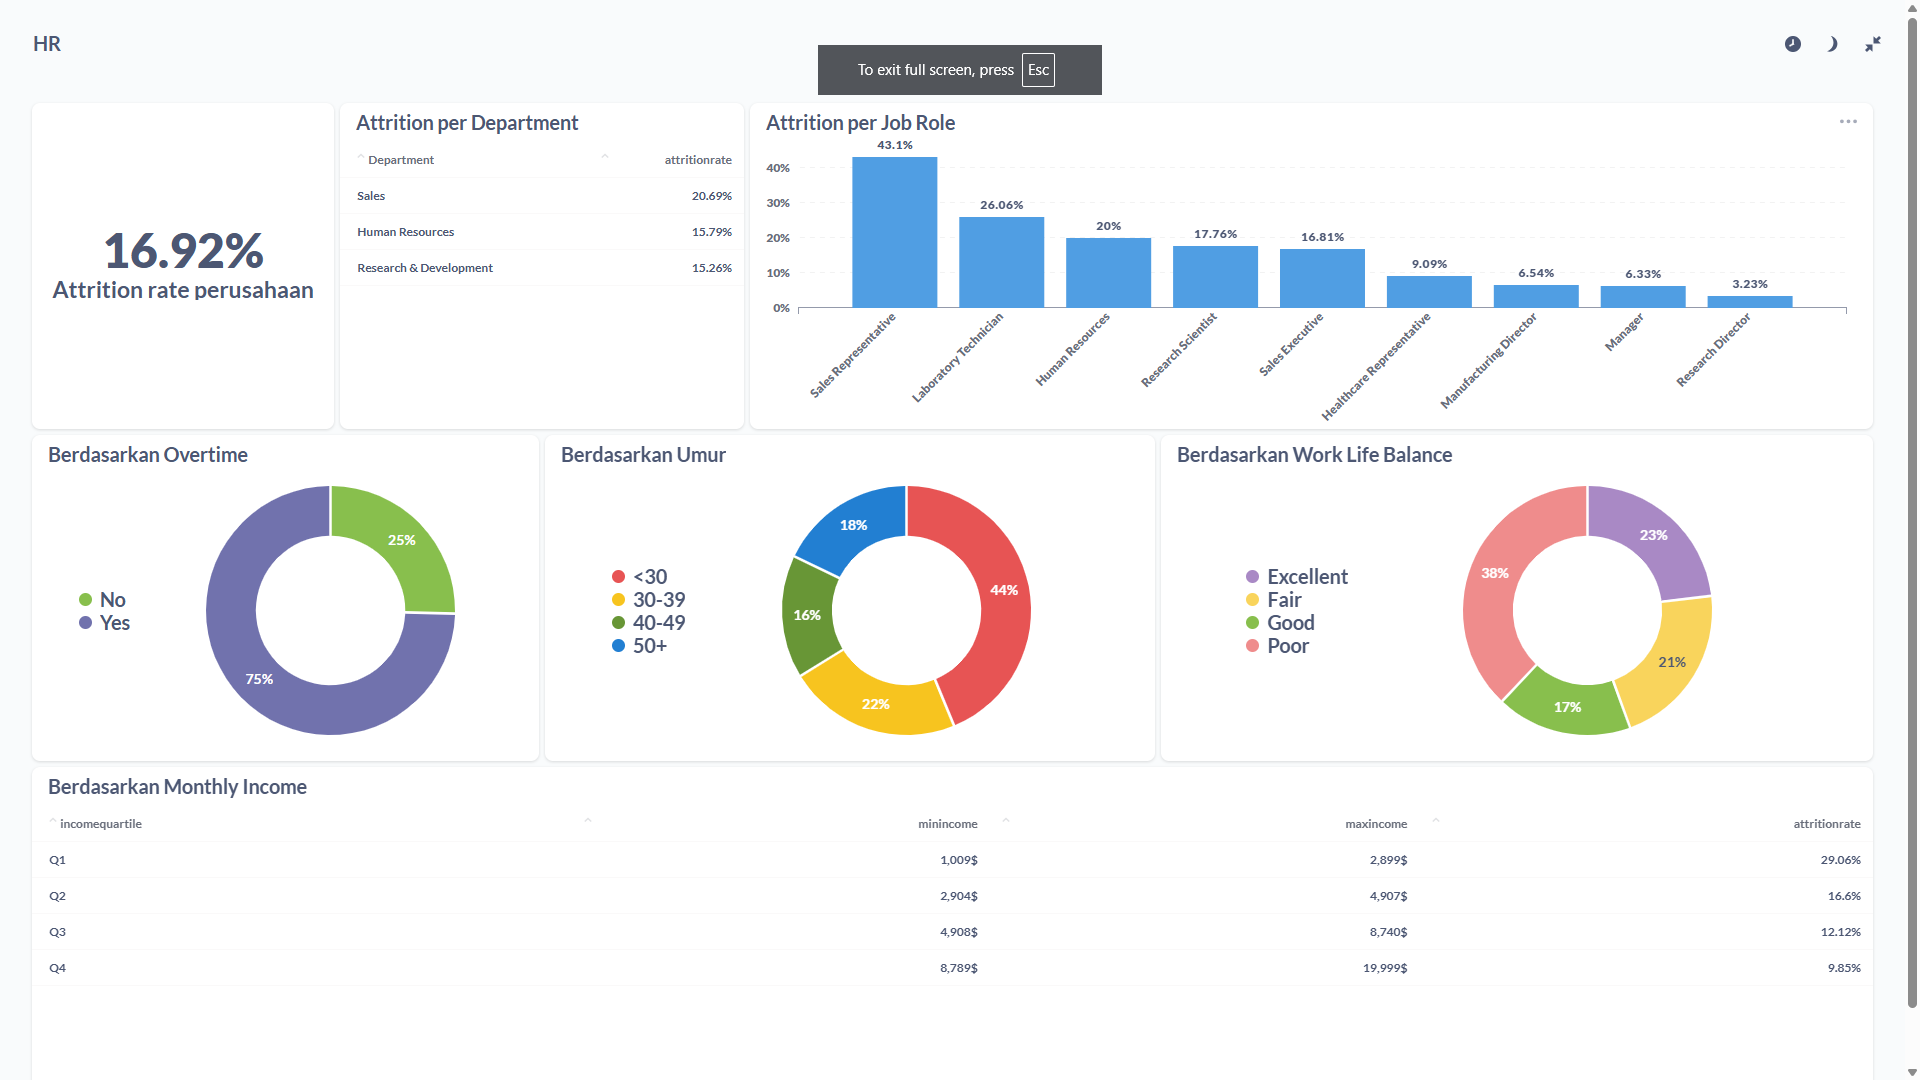Image resolution: width=1920 pixels, height=1080 pixels.
Task: Sort by Department column header
Action: pyautogui.click(x=400, y=160)
